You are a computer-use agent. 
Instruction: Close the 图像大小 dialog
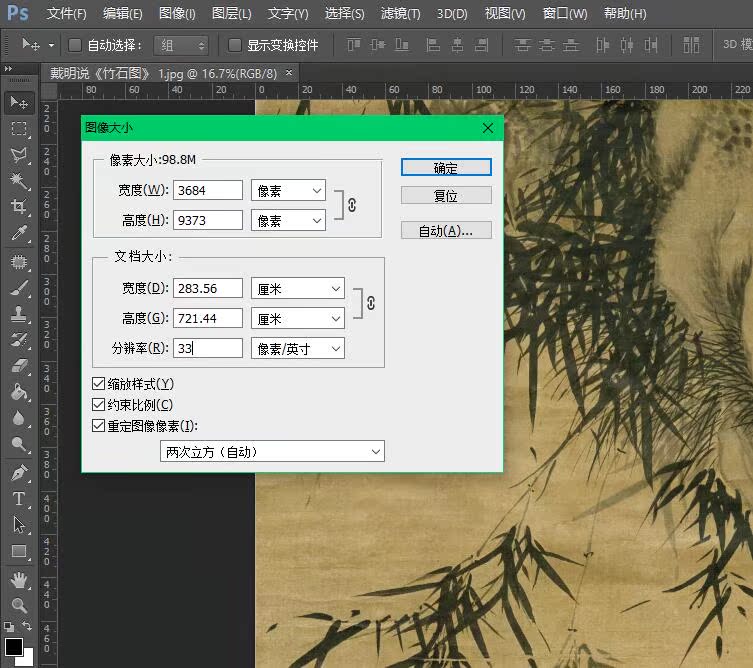[488, 128]
